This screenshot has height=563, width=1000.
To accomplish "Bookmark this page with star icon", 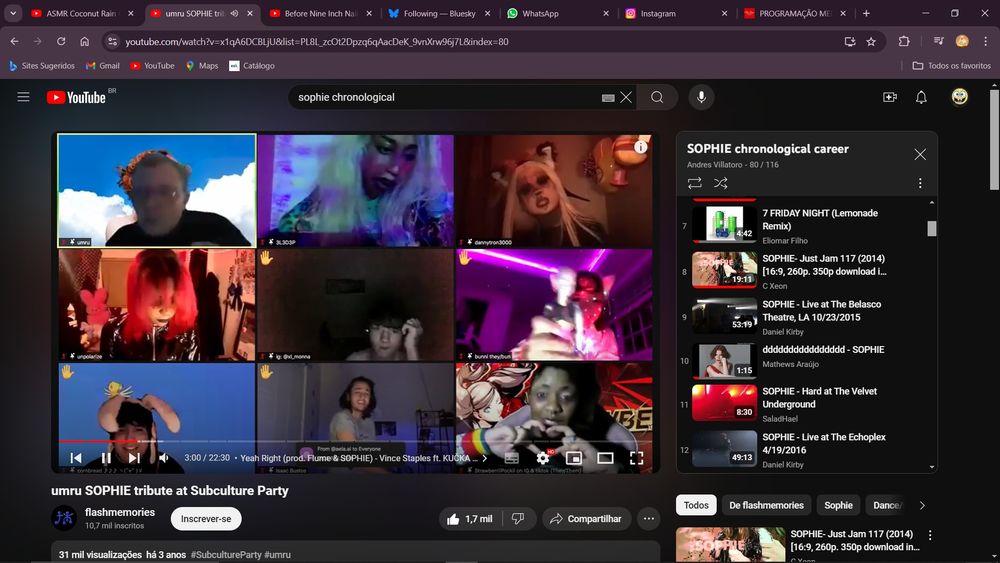I will pyautogui.click(x=871, y=41).
